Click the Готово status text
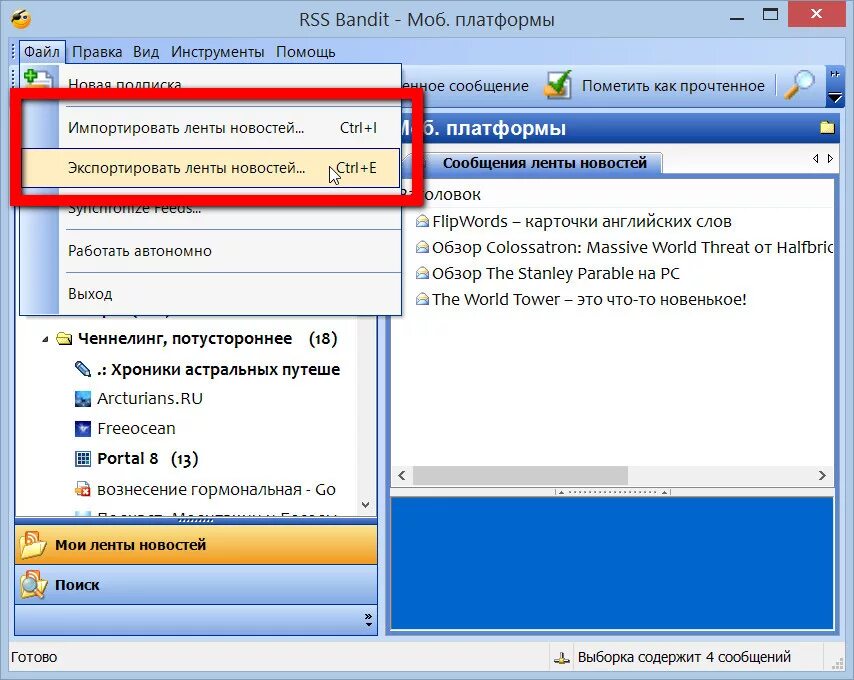 pos(34,657)
